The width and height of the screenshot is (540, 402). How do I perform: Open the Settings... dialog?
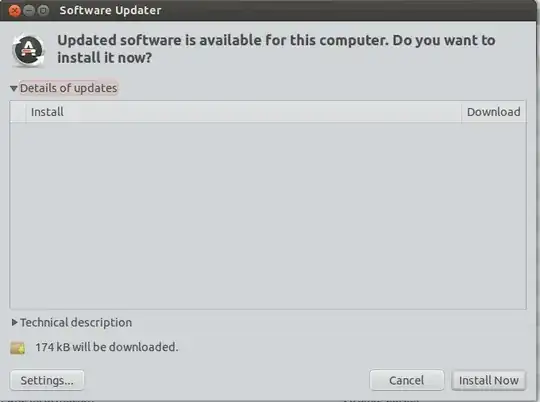[x=47, y=380]
